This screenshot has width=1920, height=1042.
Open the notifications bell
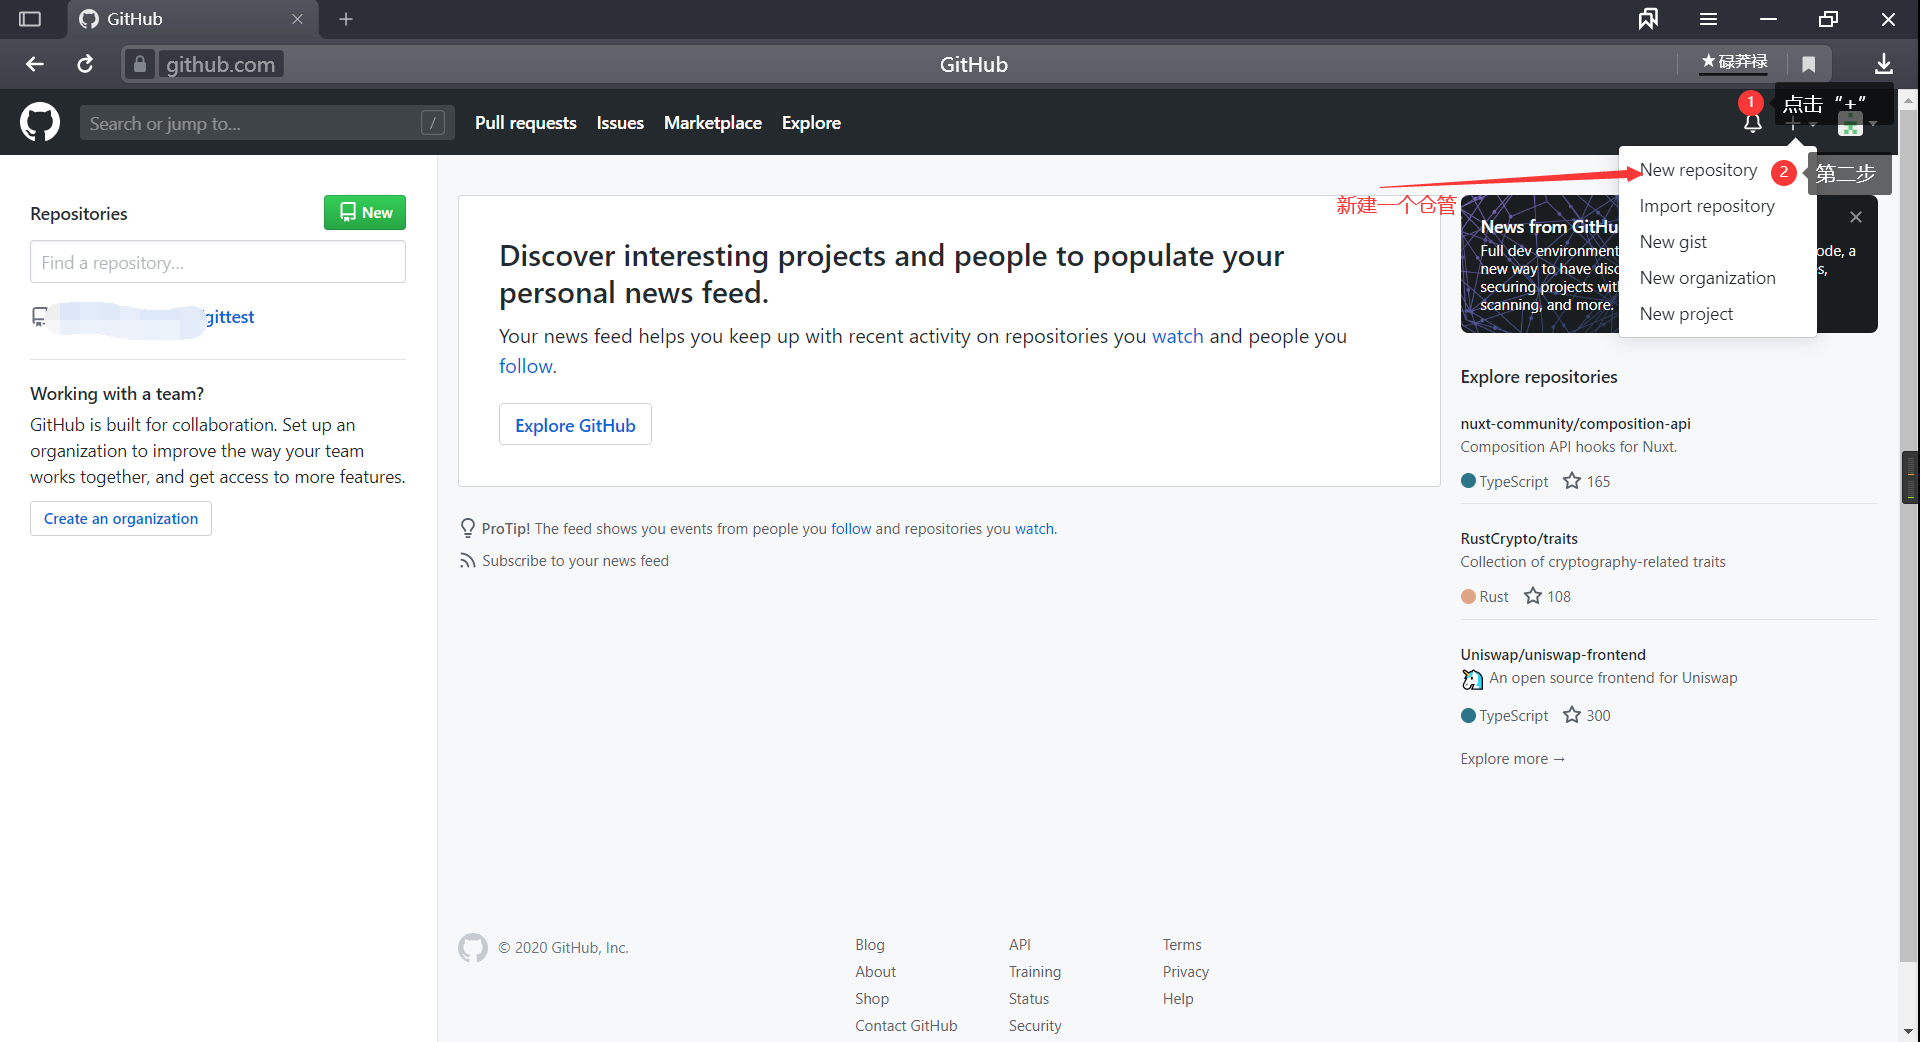(1752, 123)
